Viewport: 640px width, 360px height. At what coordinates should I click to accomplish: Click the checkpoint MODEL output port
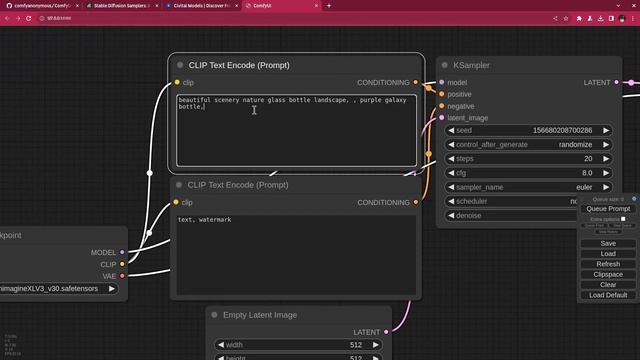pos(122,252)
